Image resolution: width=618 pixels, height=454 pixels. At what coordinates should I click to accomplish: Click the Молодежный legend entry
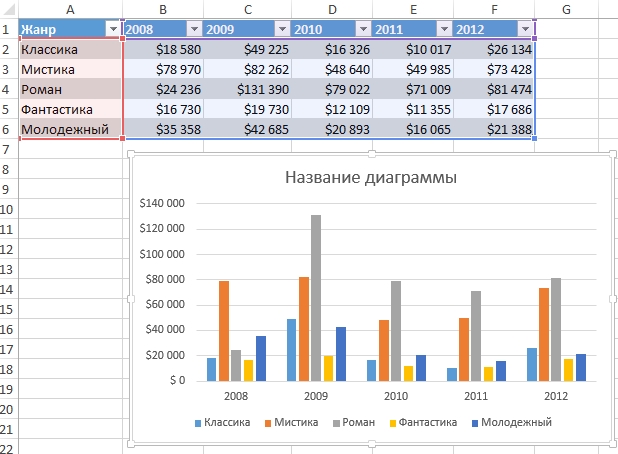[515, 423]
